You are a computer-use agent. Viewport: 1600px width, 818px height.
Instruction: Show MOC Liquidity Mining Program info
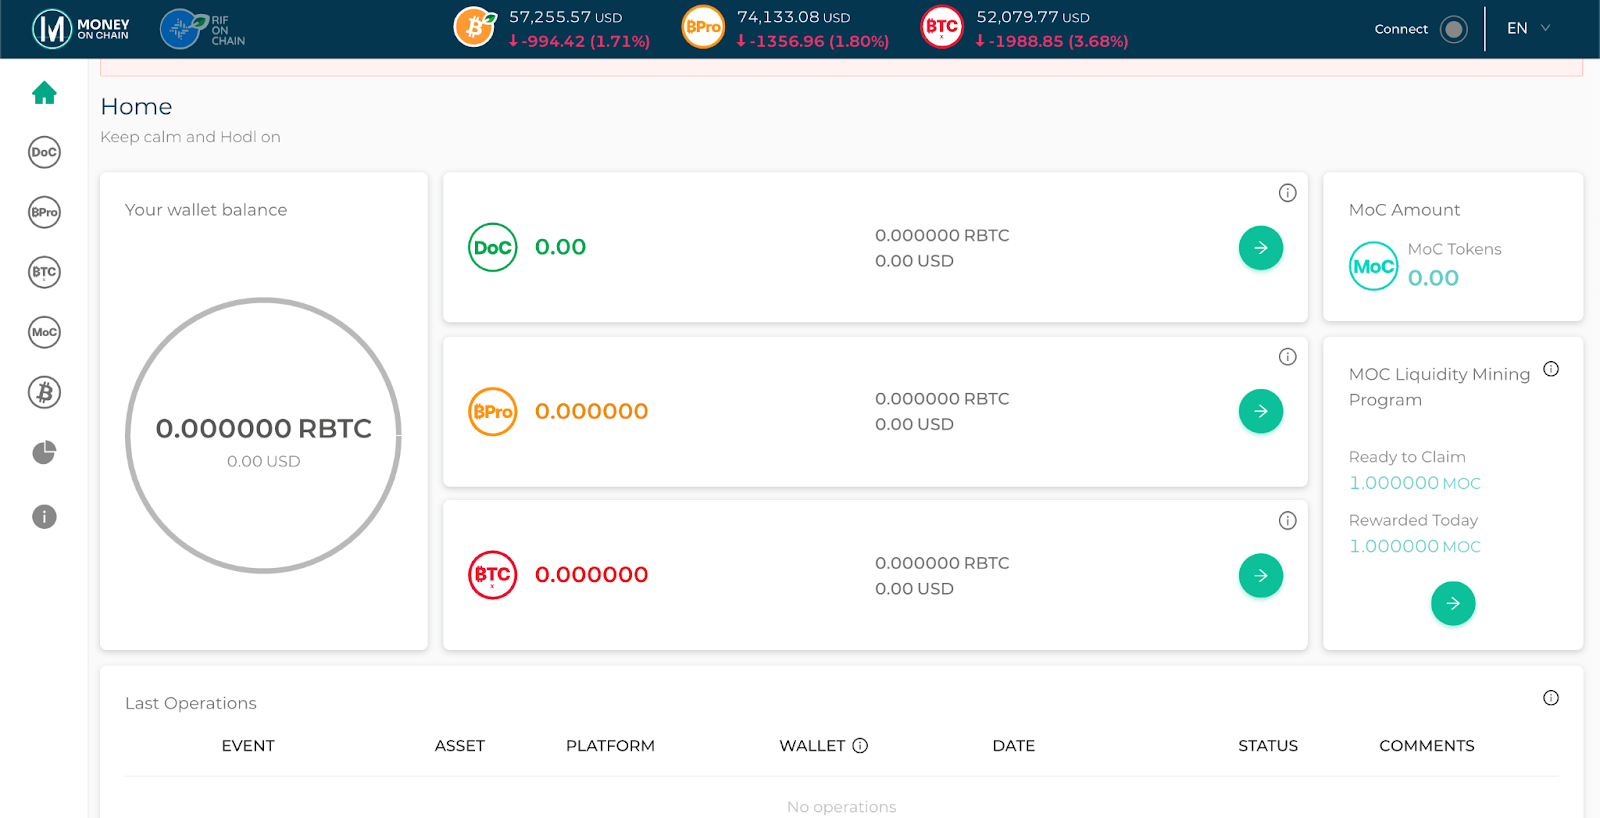[x=1551, y=369]
